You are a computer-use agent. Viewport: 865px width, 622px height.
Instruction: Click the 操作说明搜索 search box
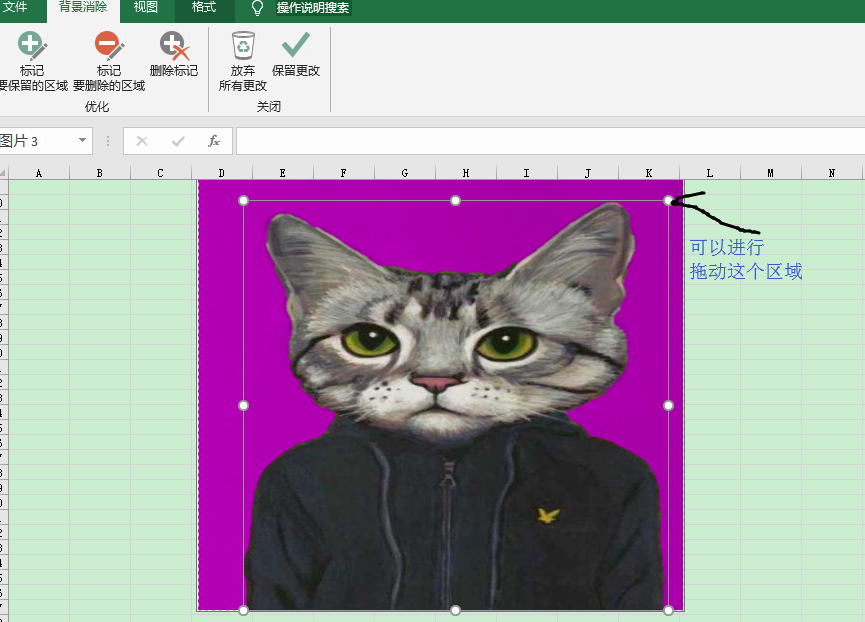[x=313, y=8]
